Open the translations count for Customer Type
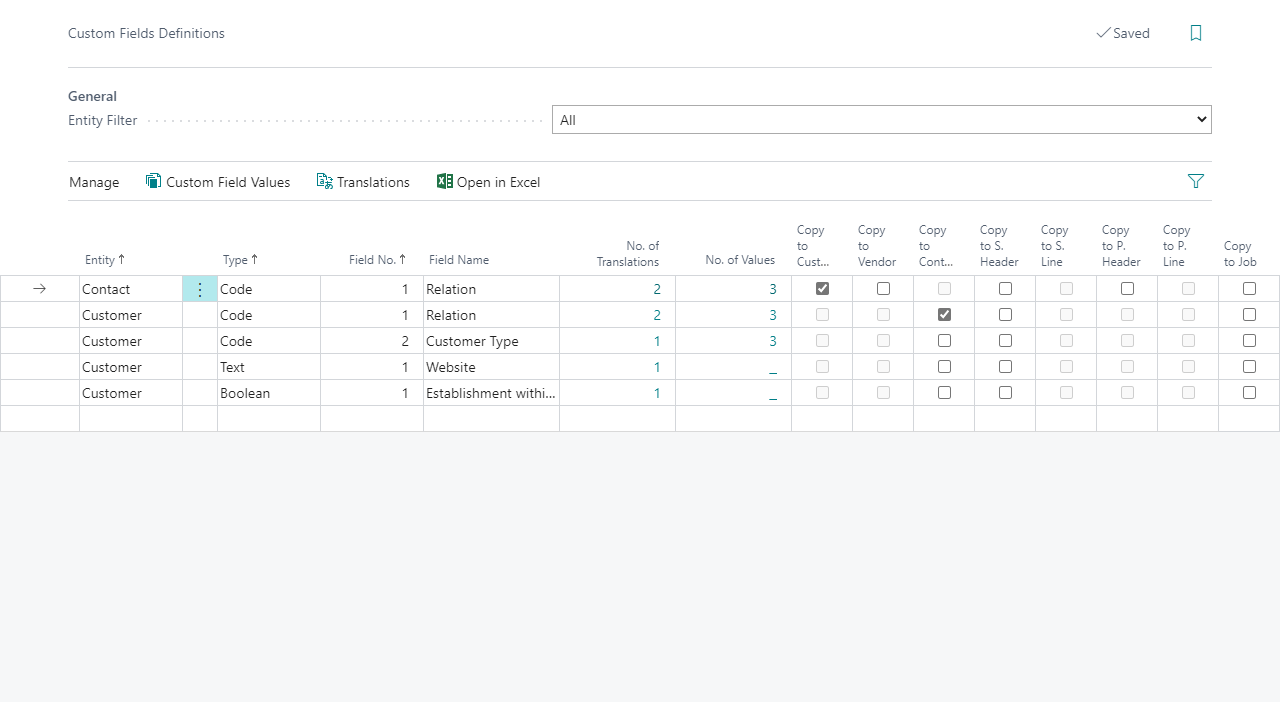This screenshot has height=720, width=1280. point(657,341)
